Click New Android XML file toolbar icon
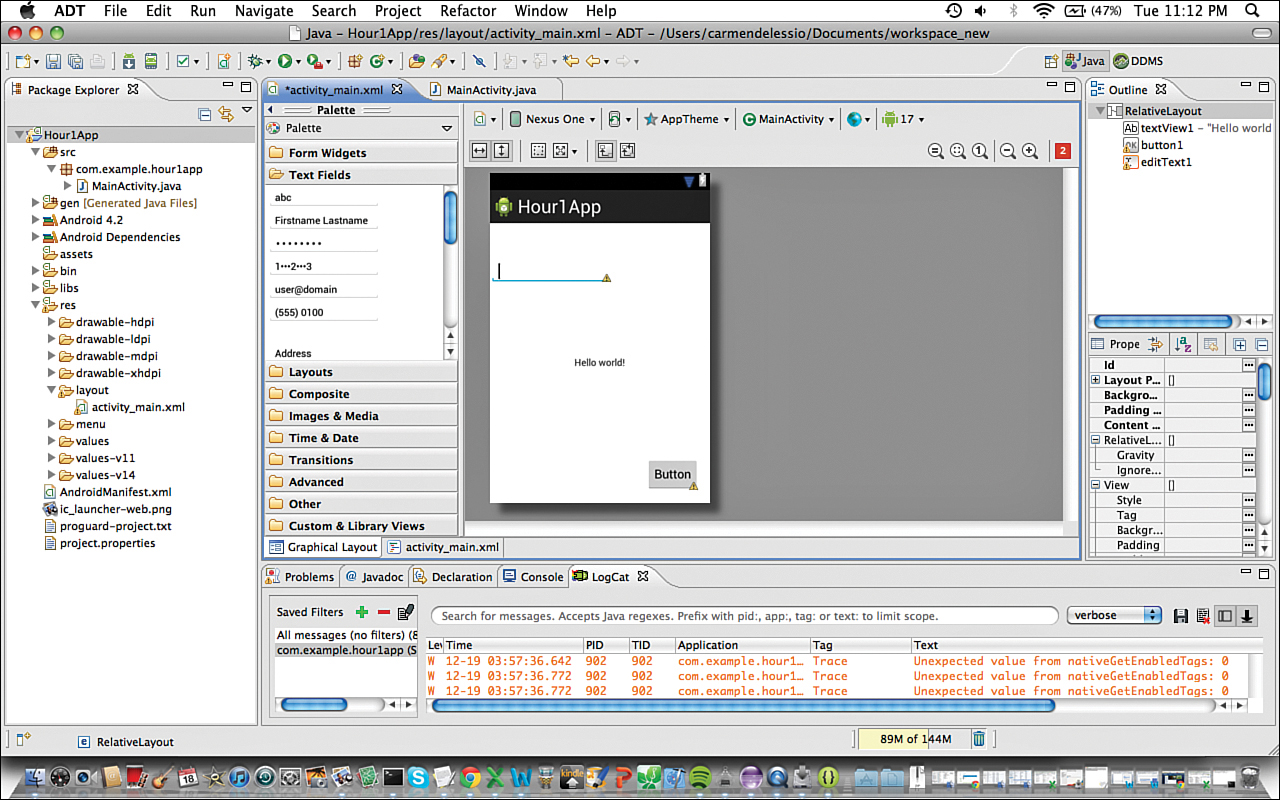The width and height of the screenshot is (1280, 800). coord(225,61)
